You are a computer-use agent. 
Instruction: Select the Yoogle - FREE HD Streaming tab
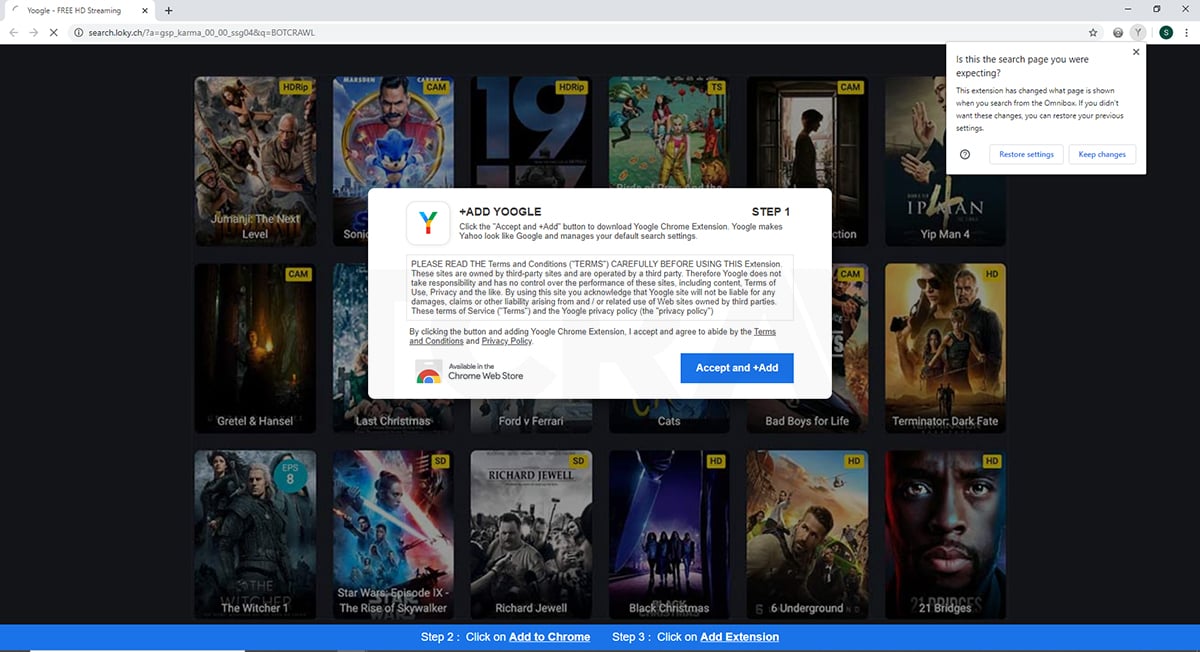(x=78, y=10)
